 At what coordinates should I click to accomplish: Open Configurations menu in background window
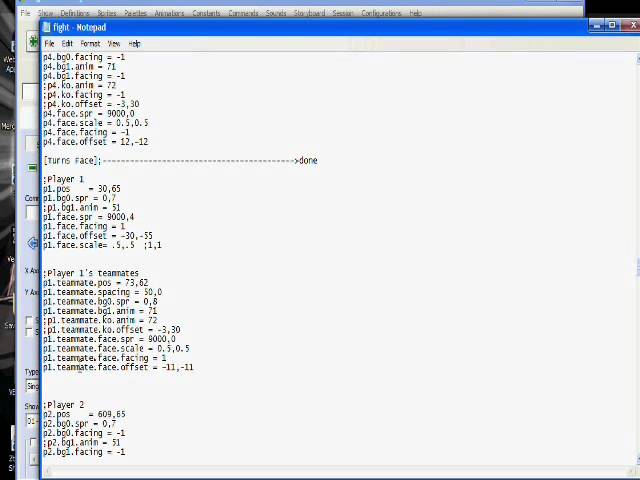tap(381, 13)
